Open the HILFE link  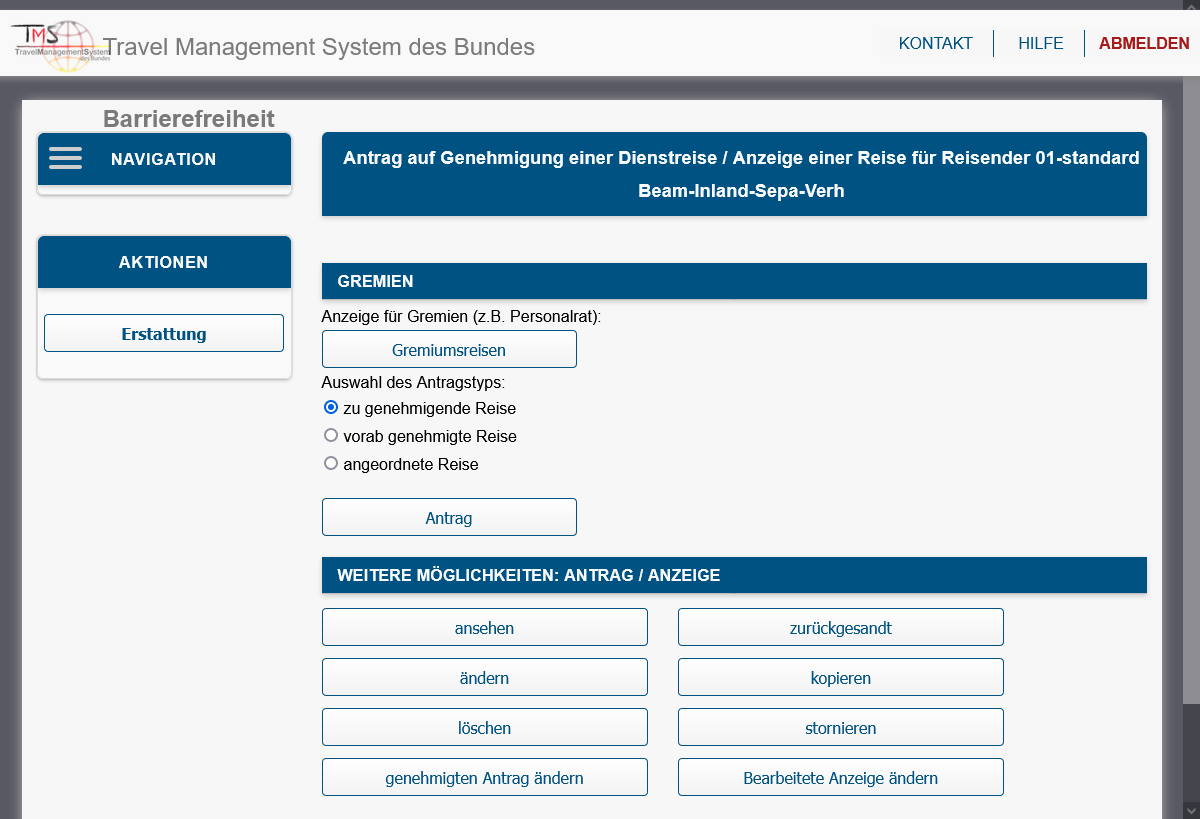[x=1040, y=43]
